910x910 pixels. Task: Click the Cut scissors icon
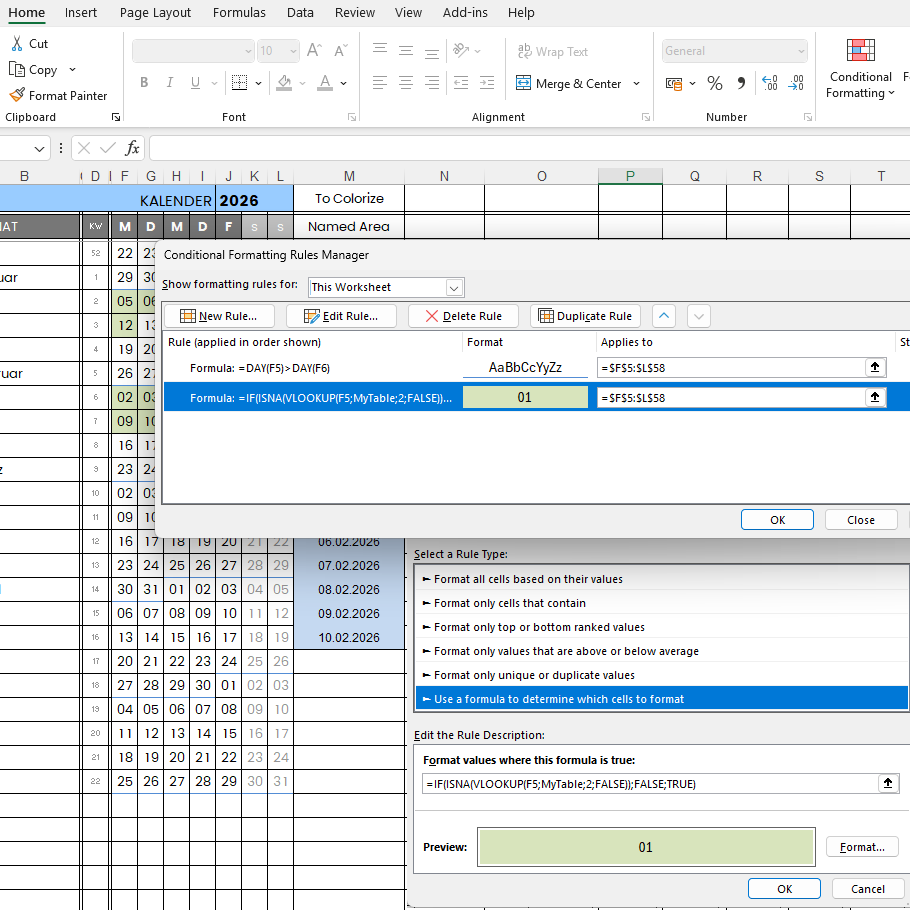point(17,44)
